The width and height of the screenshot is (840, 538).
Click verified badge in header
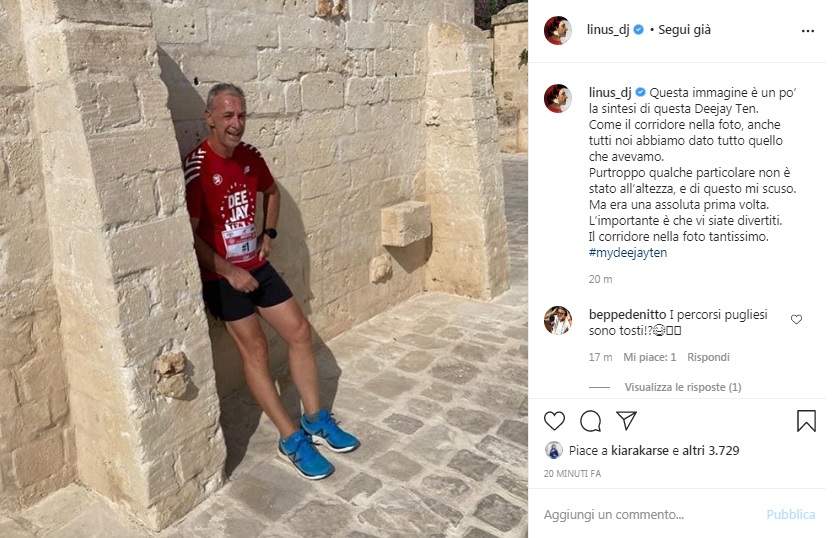(639, 30)
